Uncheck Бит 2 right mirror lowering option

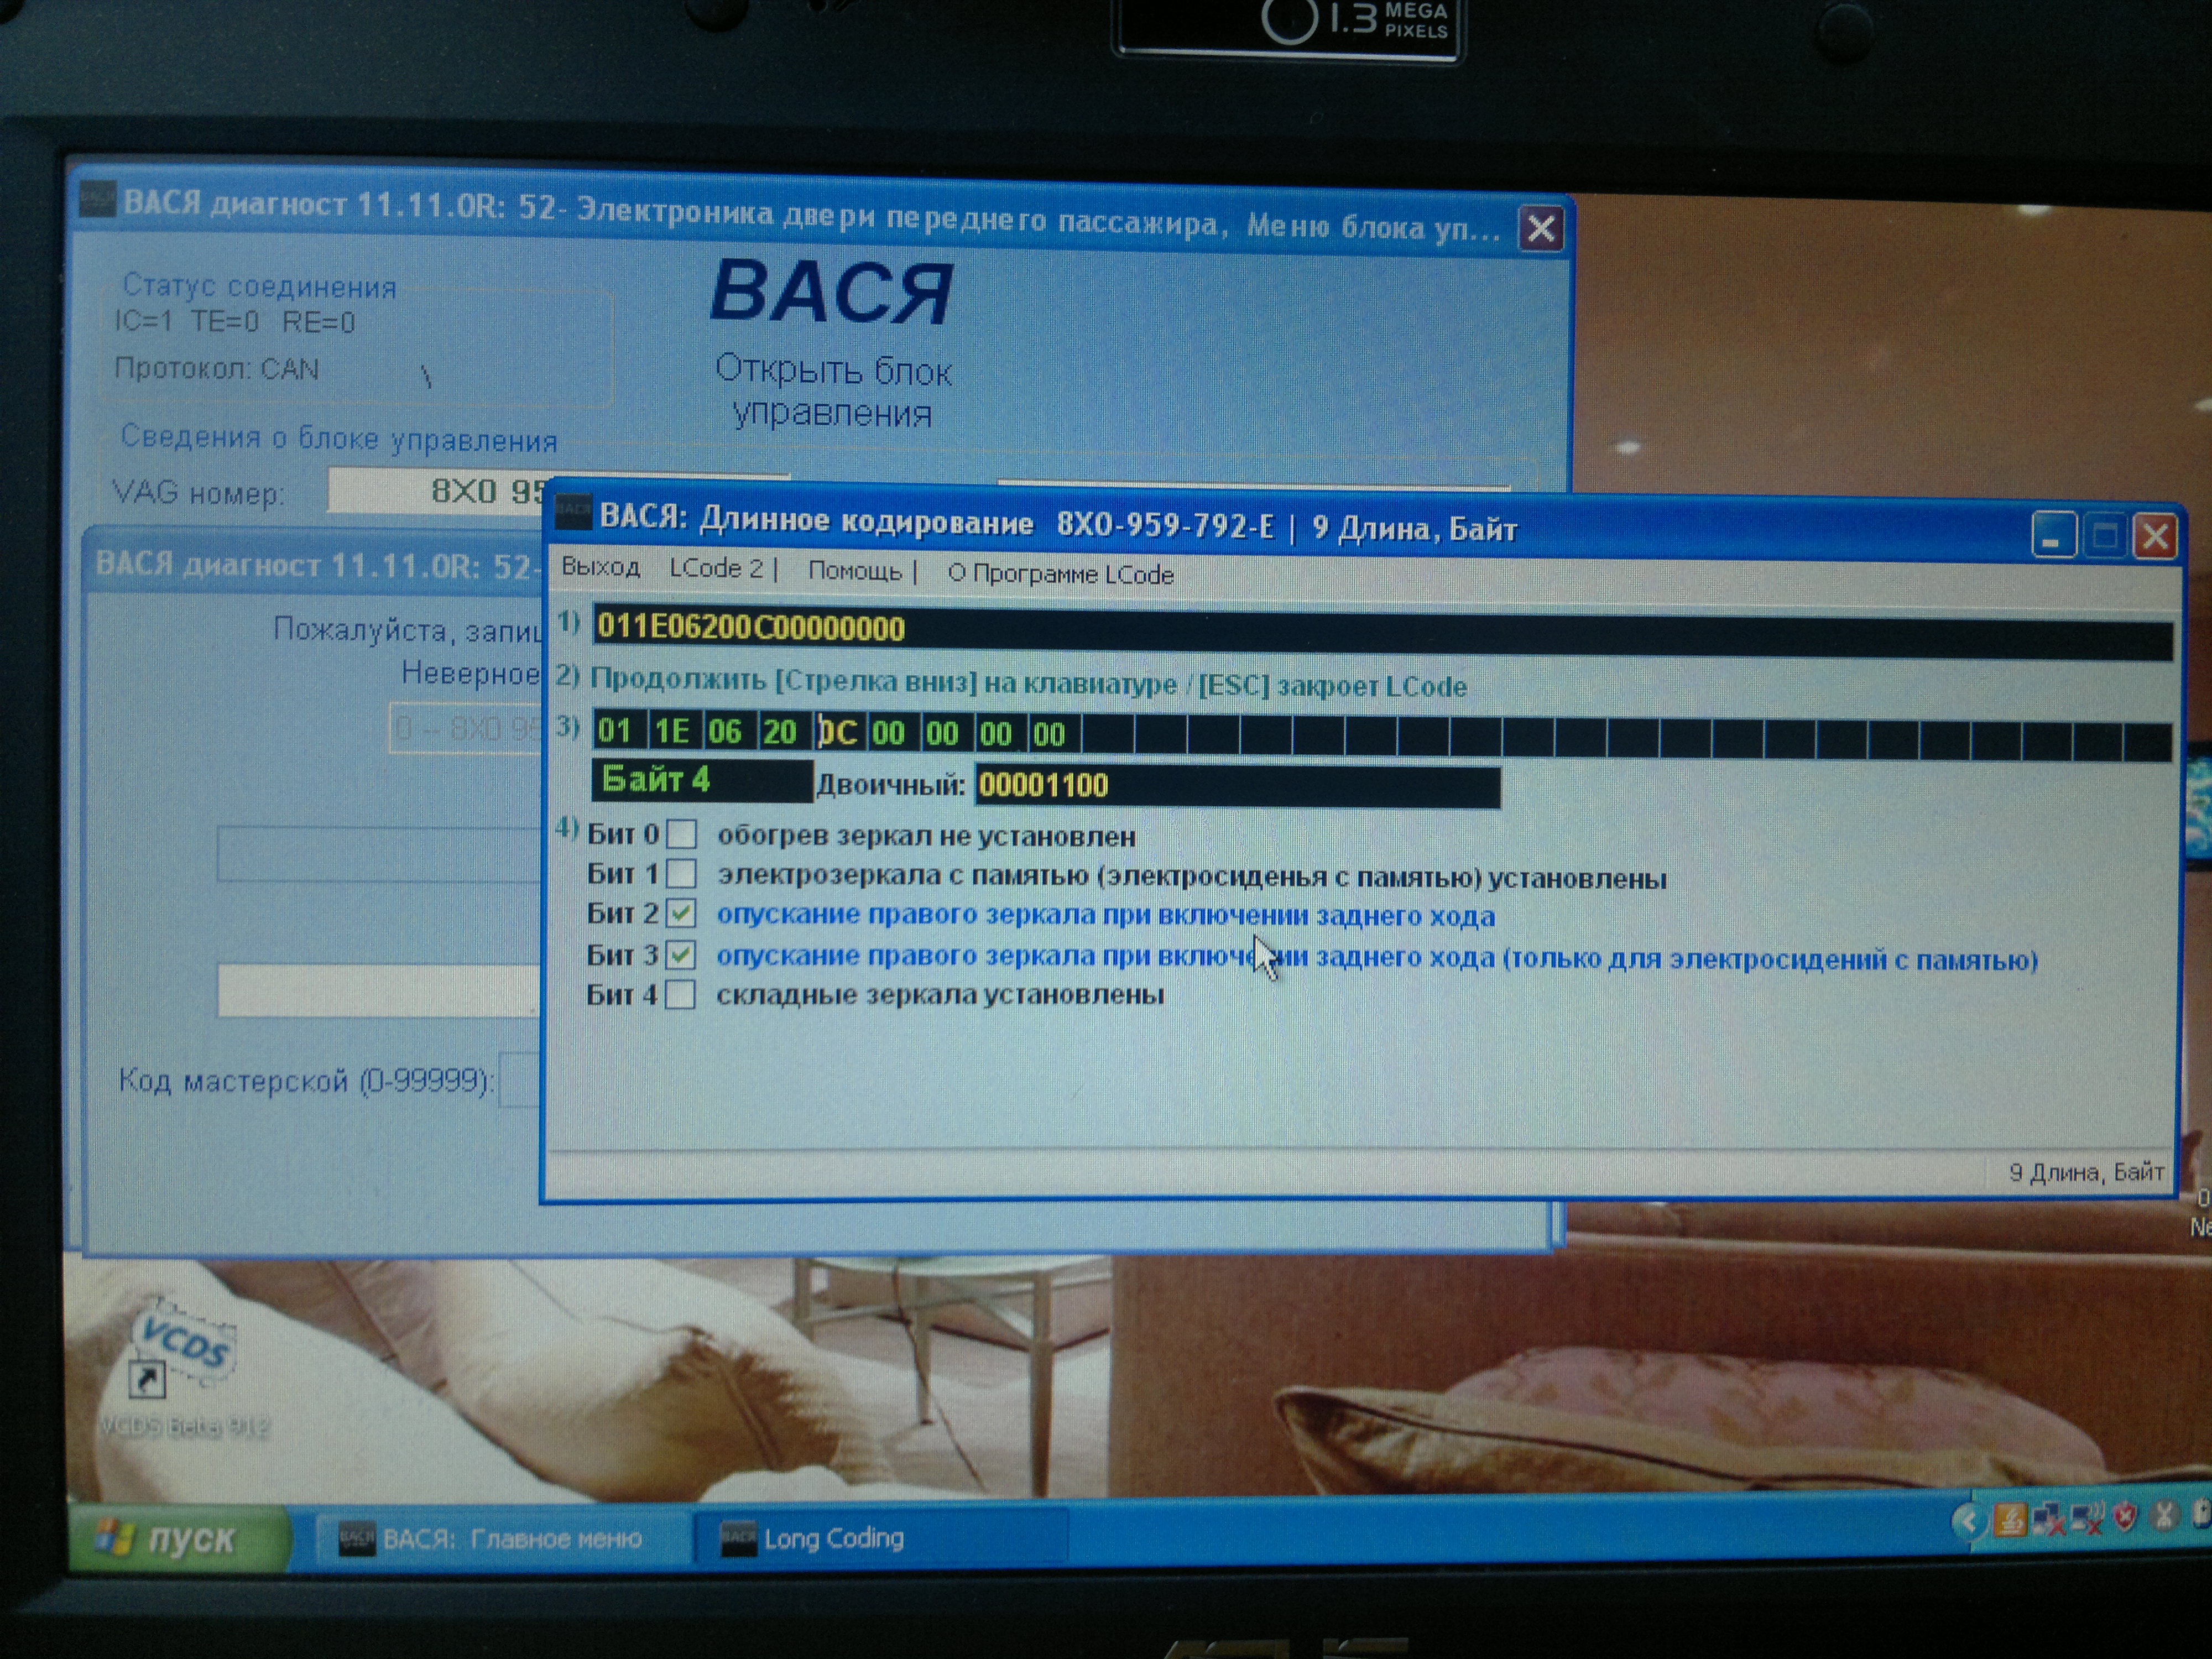tap(682, 913)
